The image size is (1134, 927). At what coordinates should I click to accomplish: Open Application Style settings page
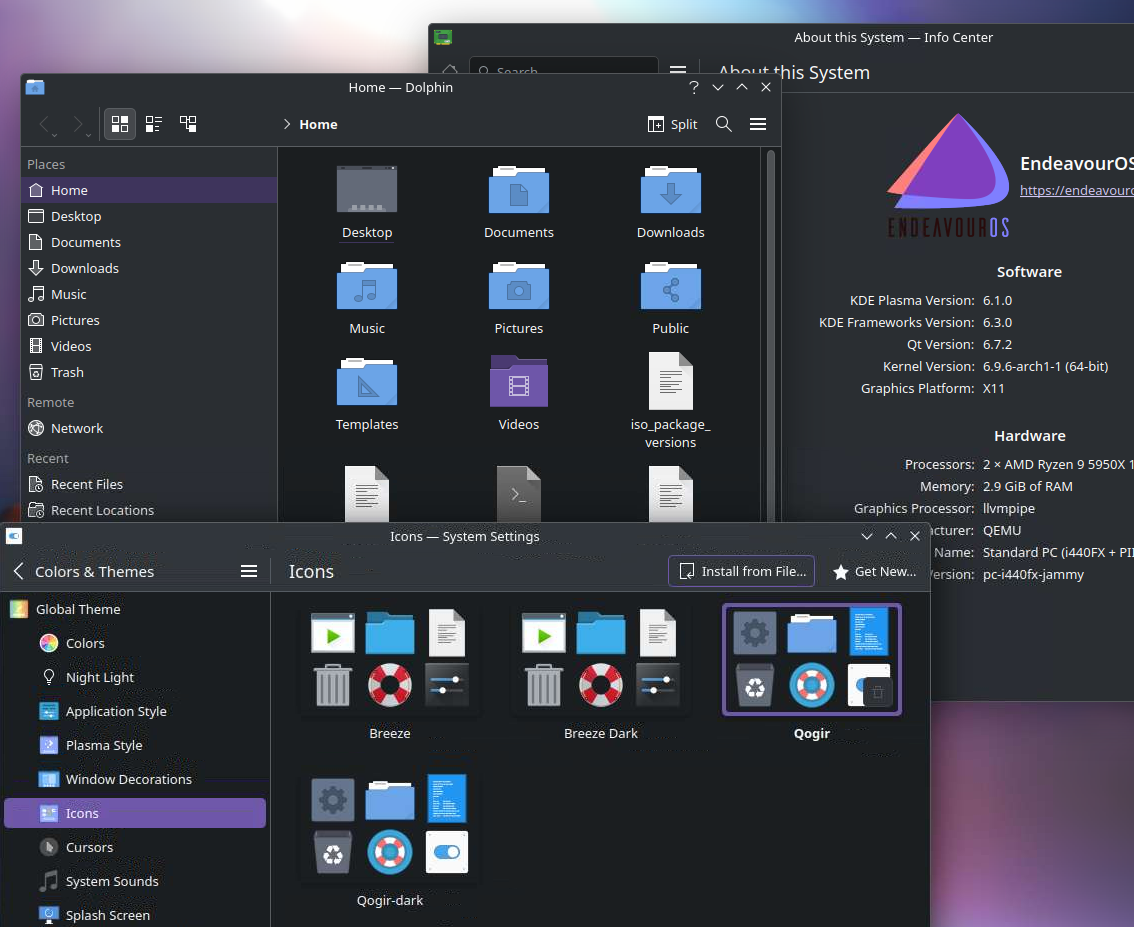(136, 712)
